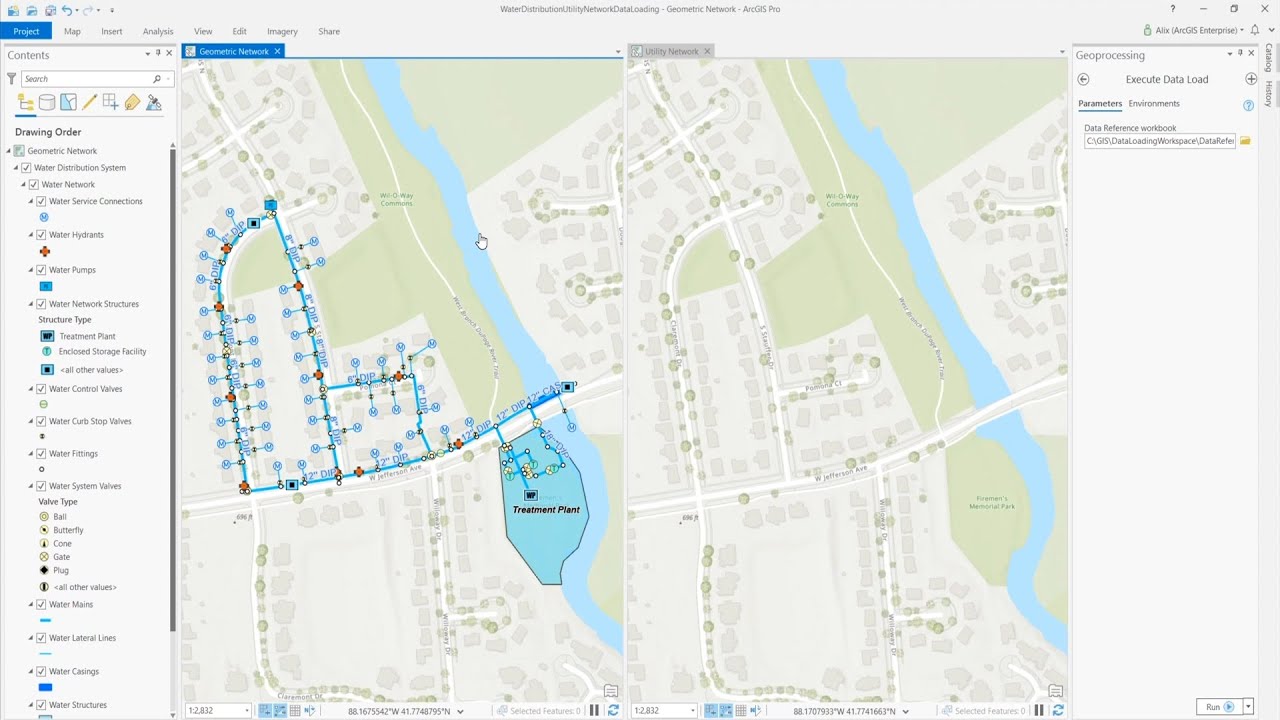Click Data Reference workbook path field
The image size is (1280, 720).
(x=1160, y=141)
